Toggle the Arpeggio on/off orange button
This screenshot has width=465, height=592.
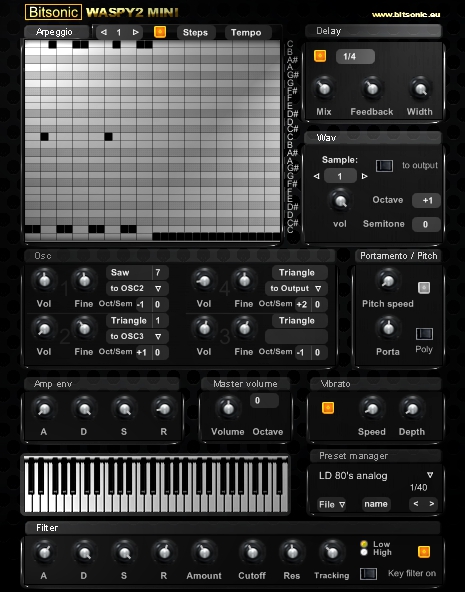(160, 32)
